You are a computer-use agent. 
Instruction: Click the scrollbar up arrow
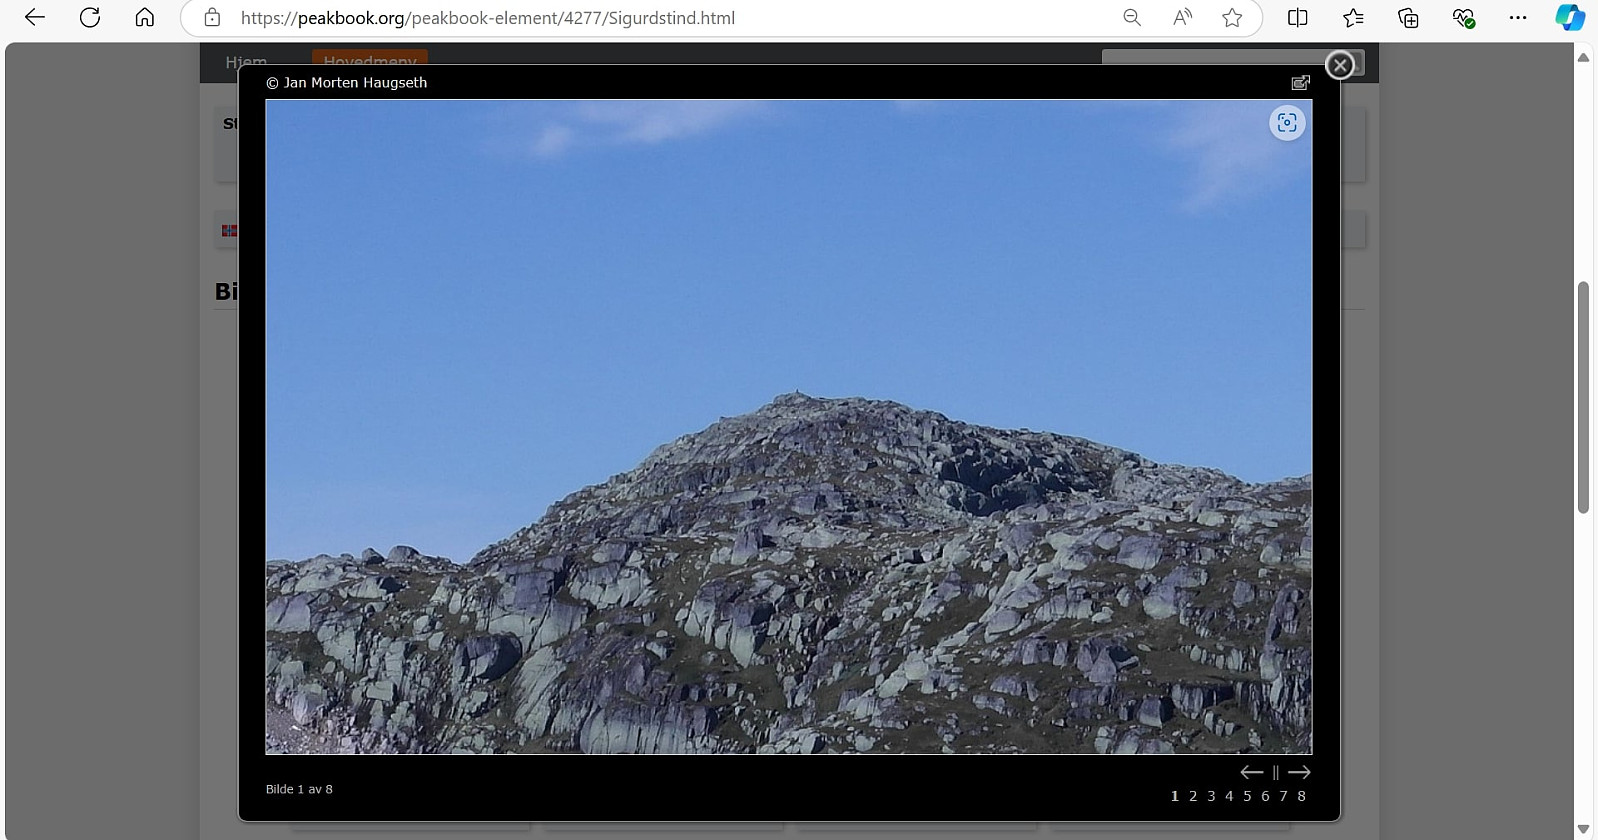1583,57
